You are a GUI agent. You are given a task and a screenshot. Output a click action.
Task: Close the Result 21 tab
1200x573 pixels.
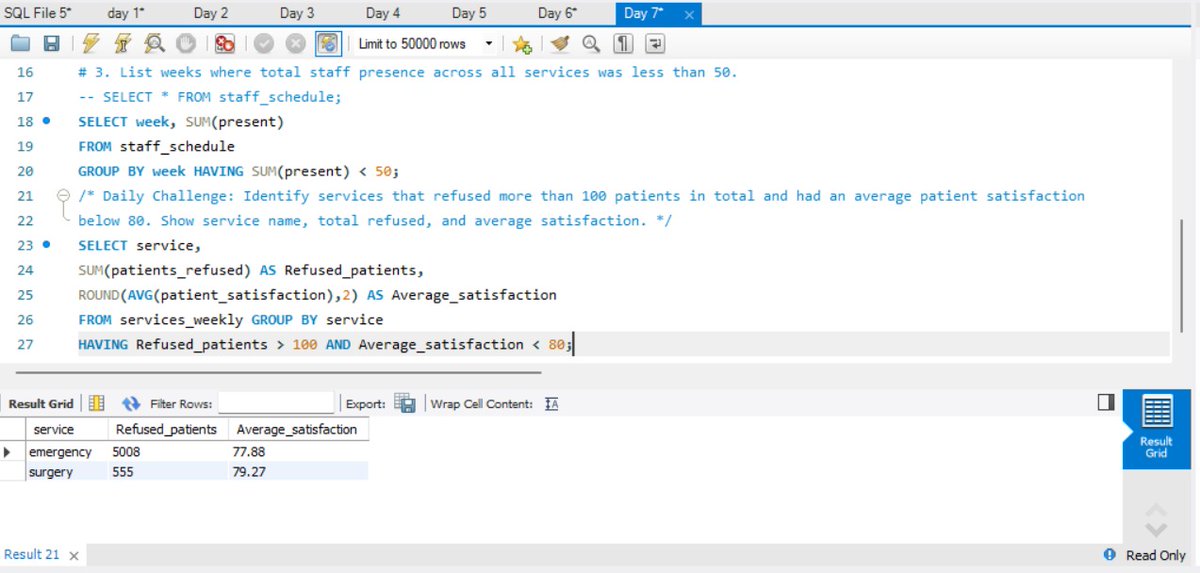76,555
